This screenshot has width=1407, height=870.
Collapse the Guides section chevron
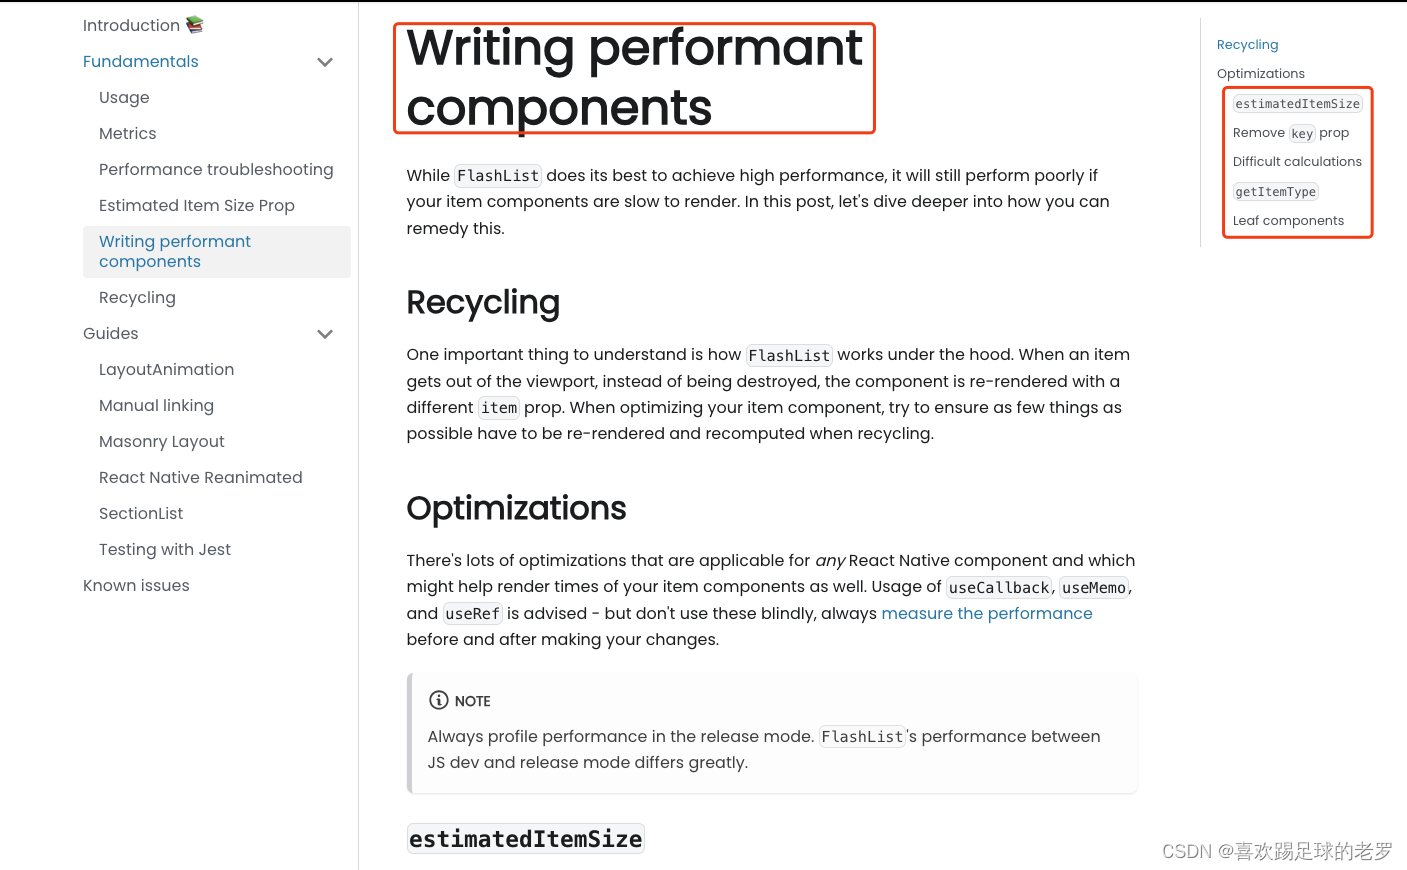[x=325, y=334]
